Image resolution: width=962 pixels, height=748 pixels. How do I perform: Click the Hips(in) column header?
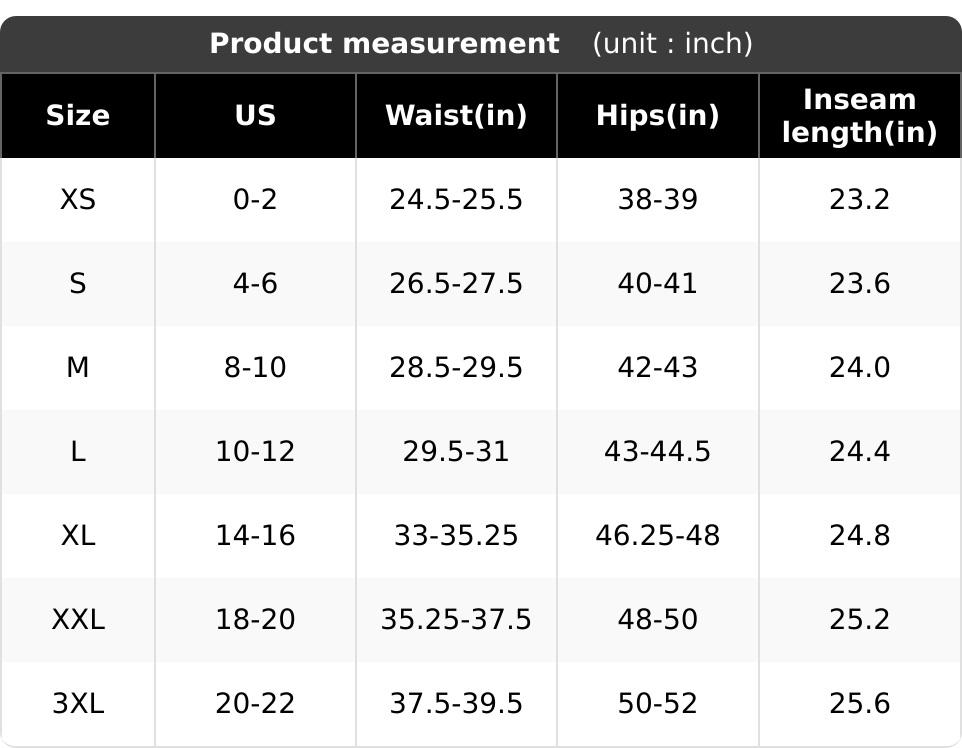[658, 115]
